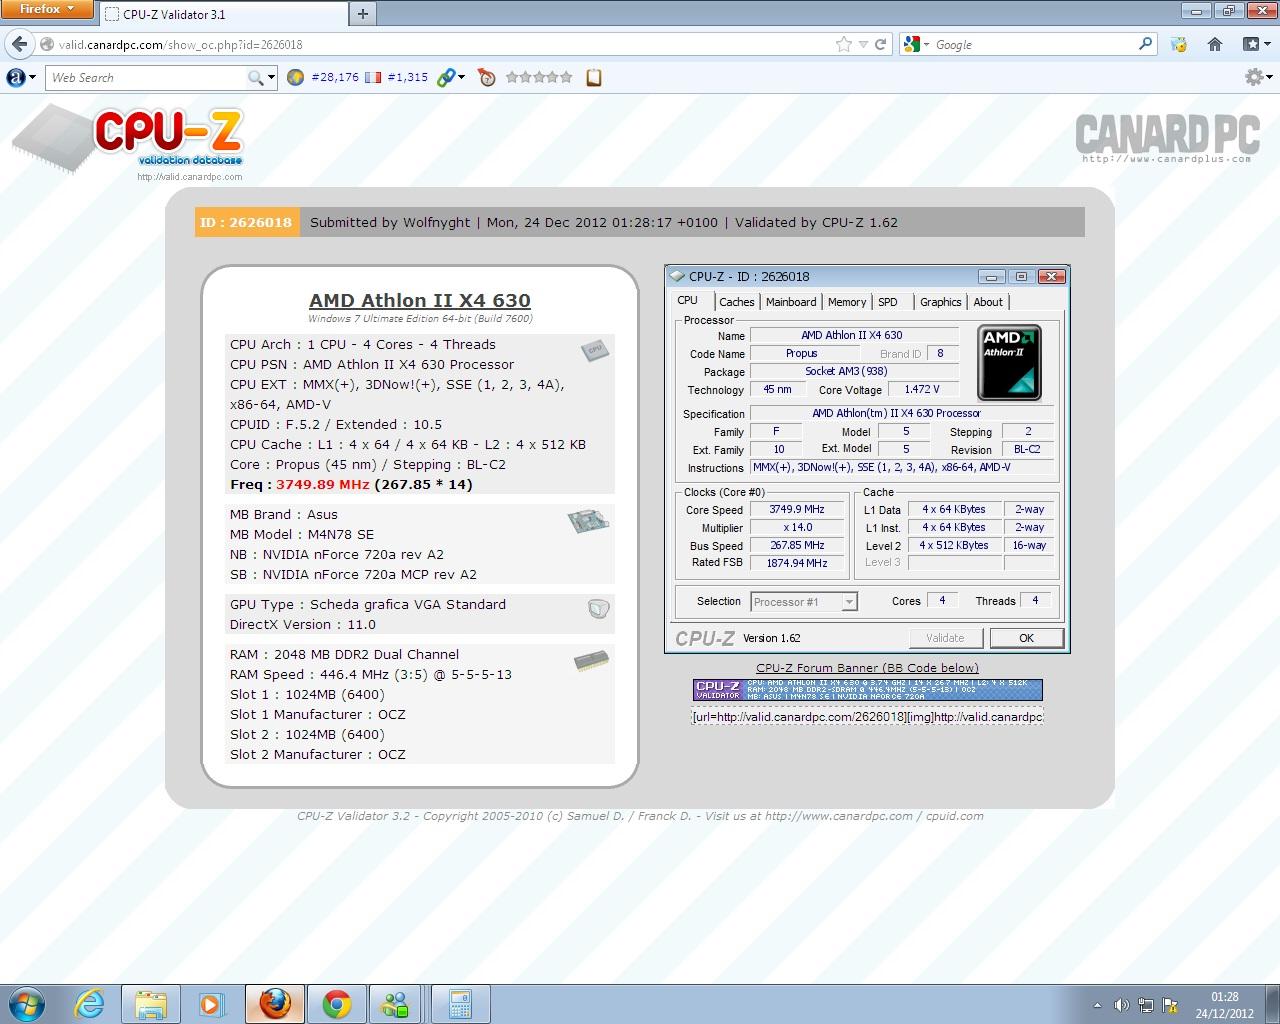Viewport: 1280px width, 1024px height.
Task: Click the red 3749.89 MHz frequency value
Action: [x=323, y=484]
